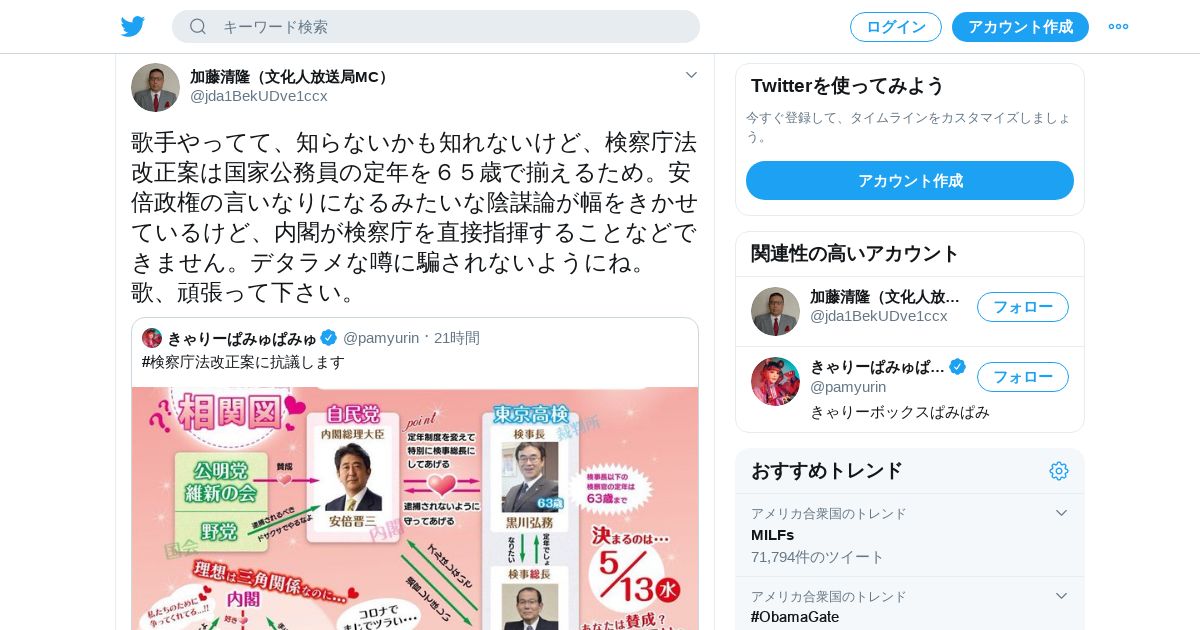Follow @pamyurin with フォロー button

(x=1023, y=377)
